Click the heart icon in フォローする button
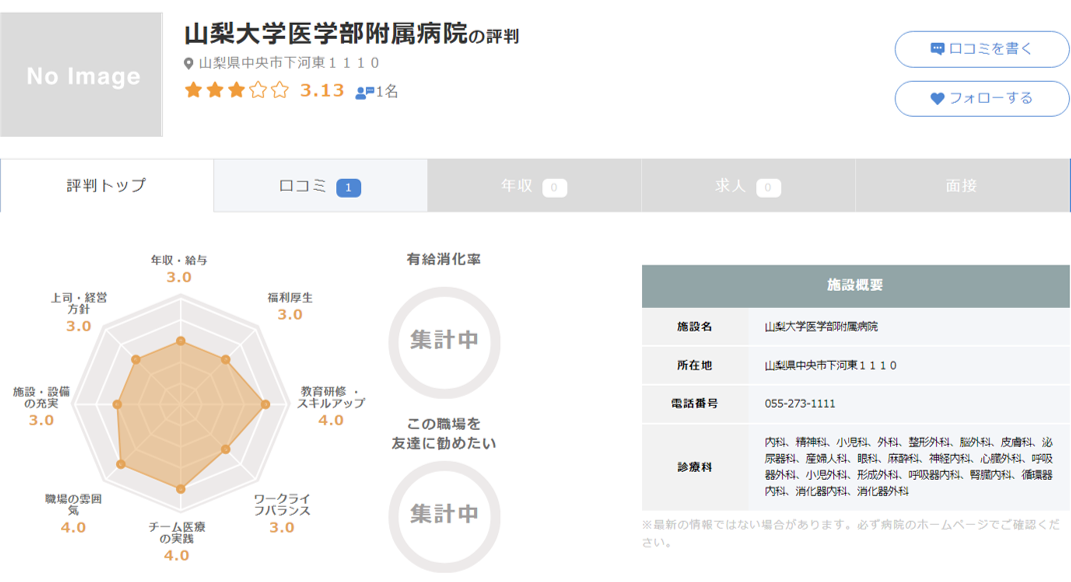 937,97
